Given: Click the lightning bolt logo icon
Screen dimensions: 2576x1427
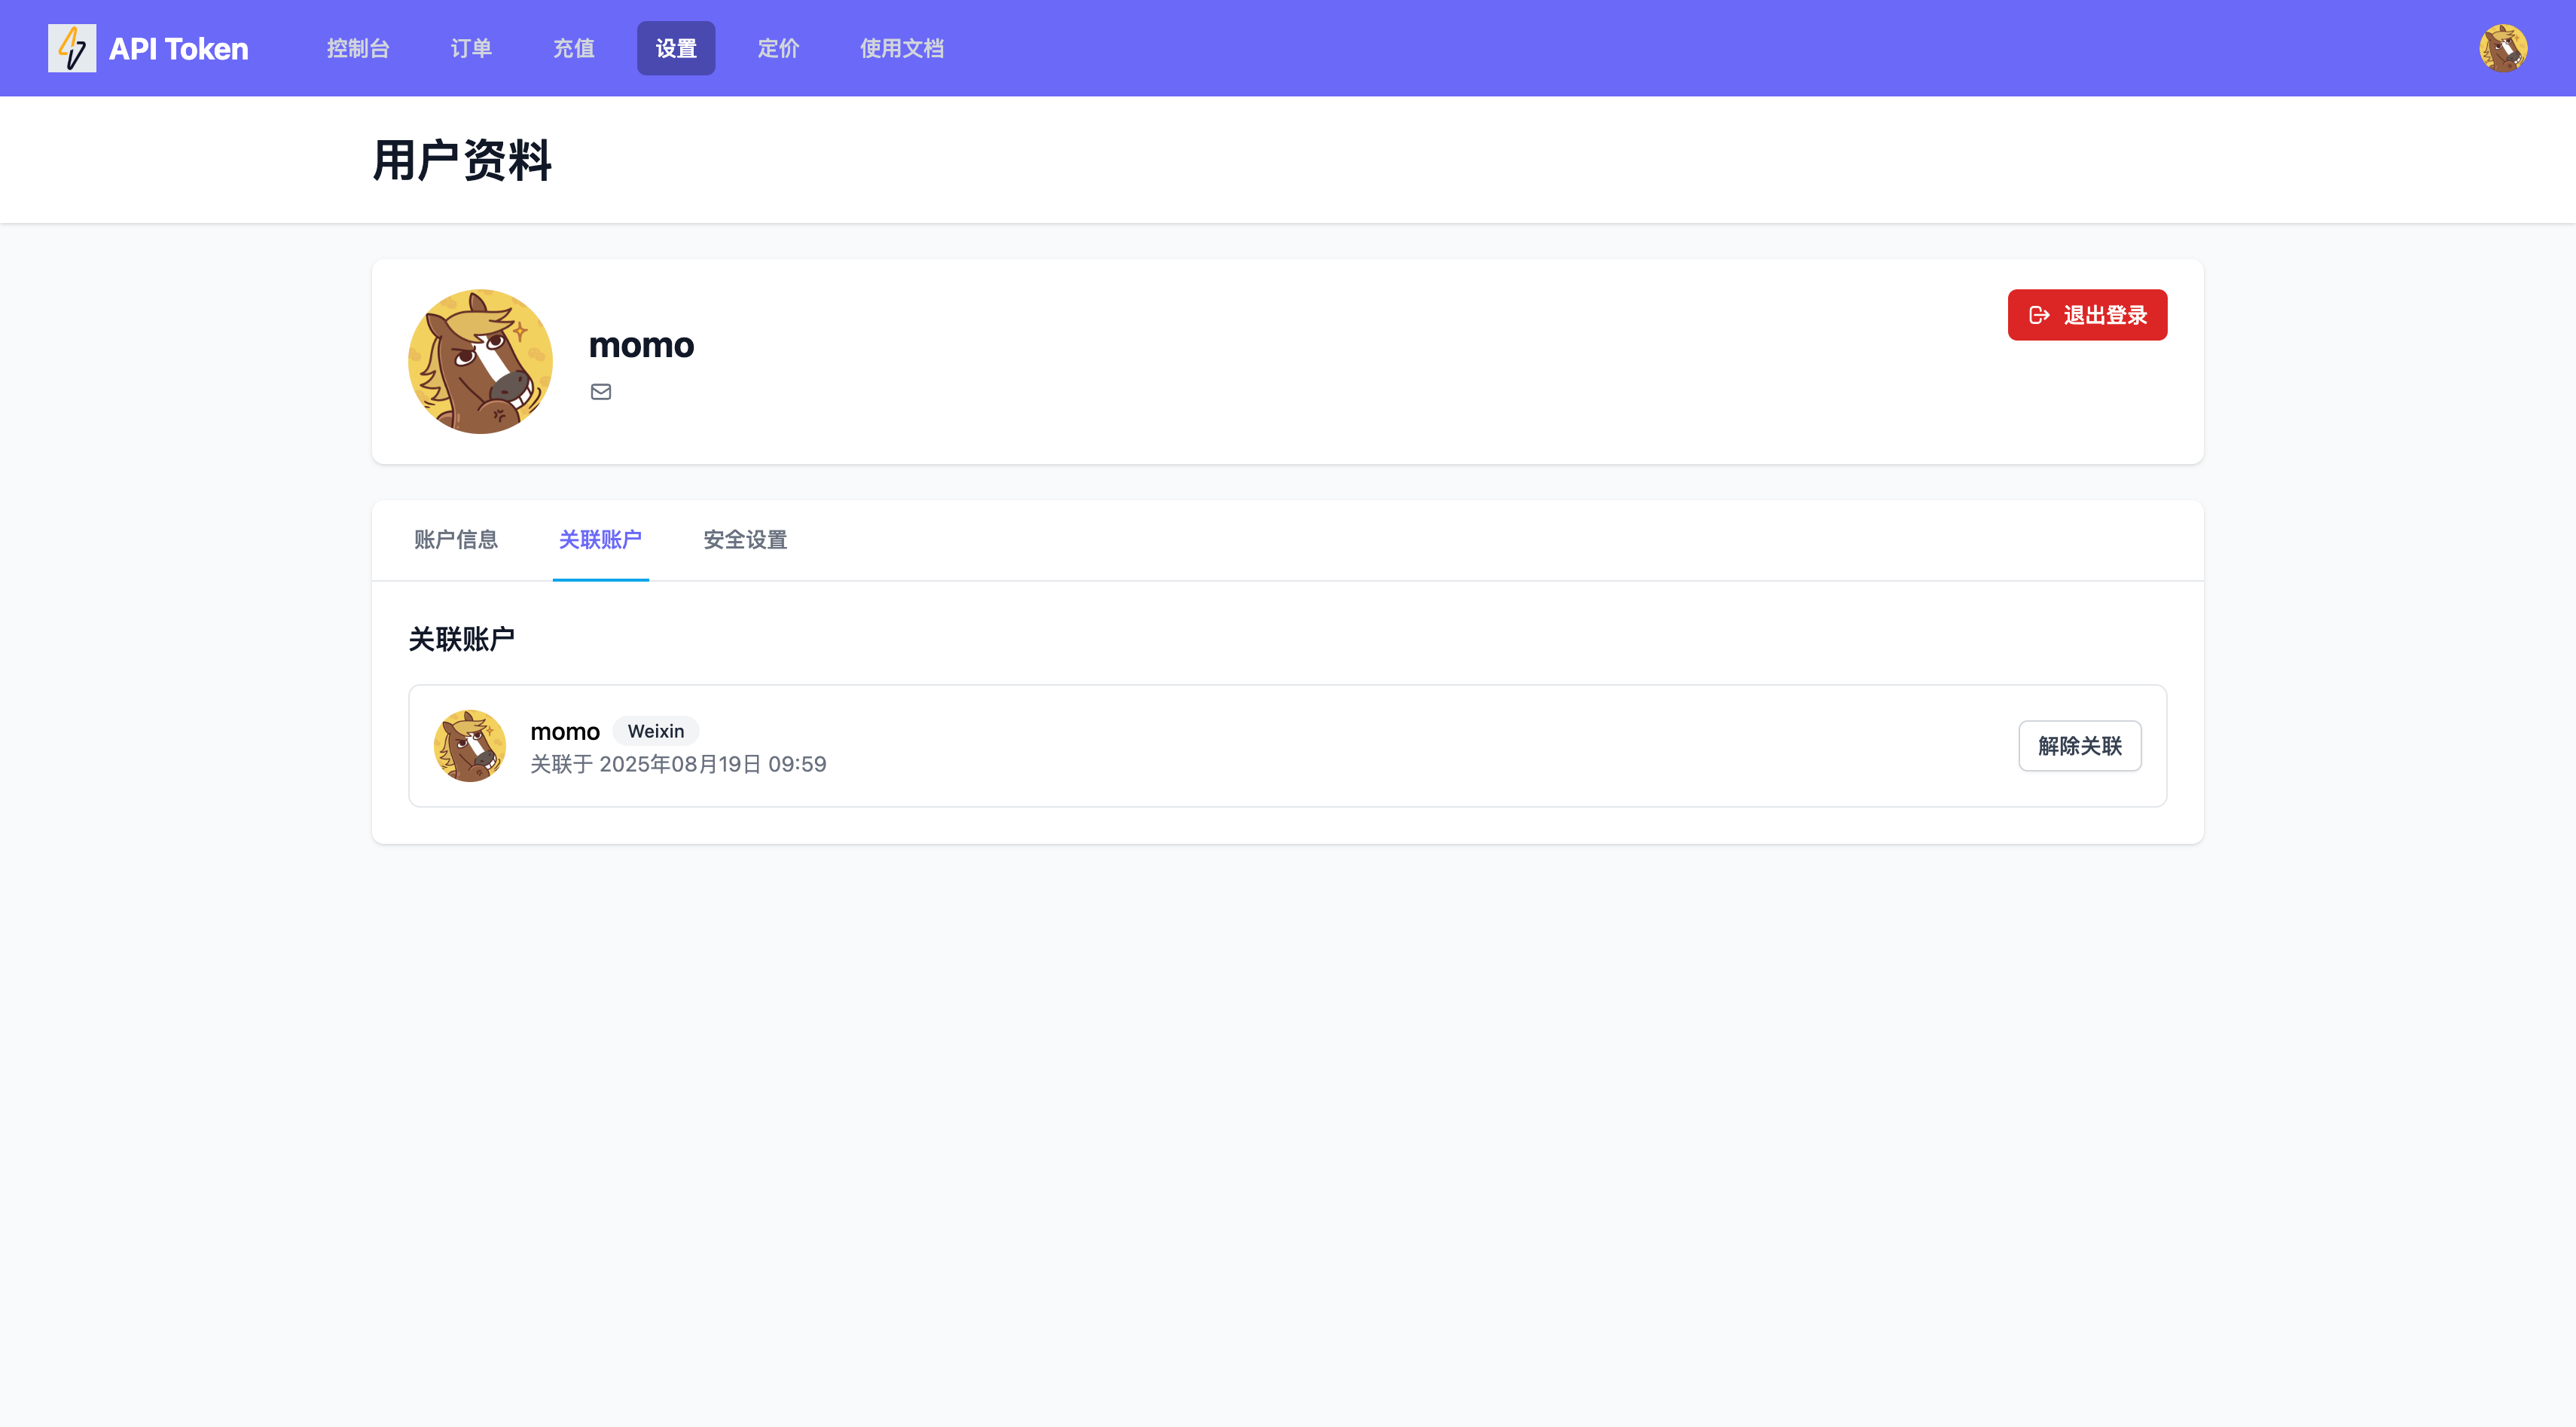Looking at the screenshot, I should tap(72, 48).
